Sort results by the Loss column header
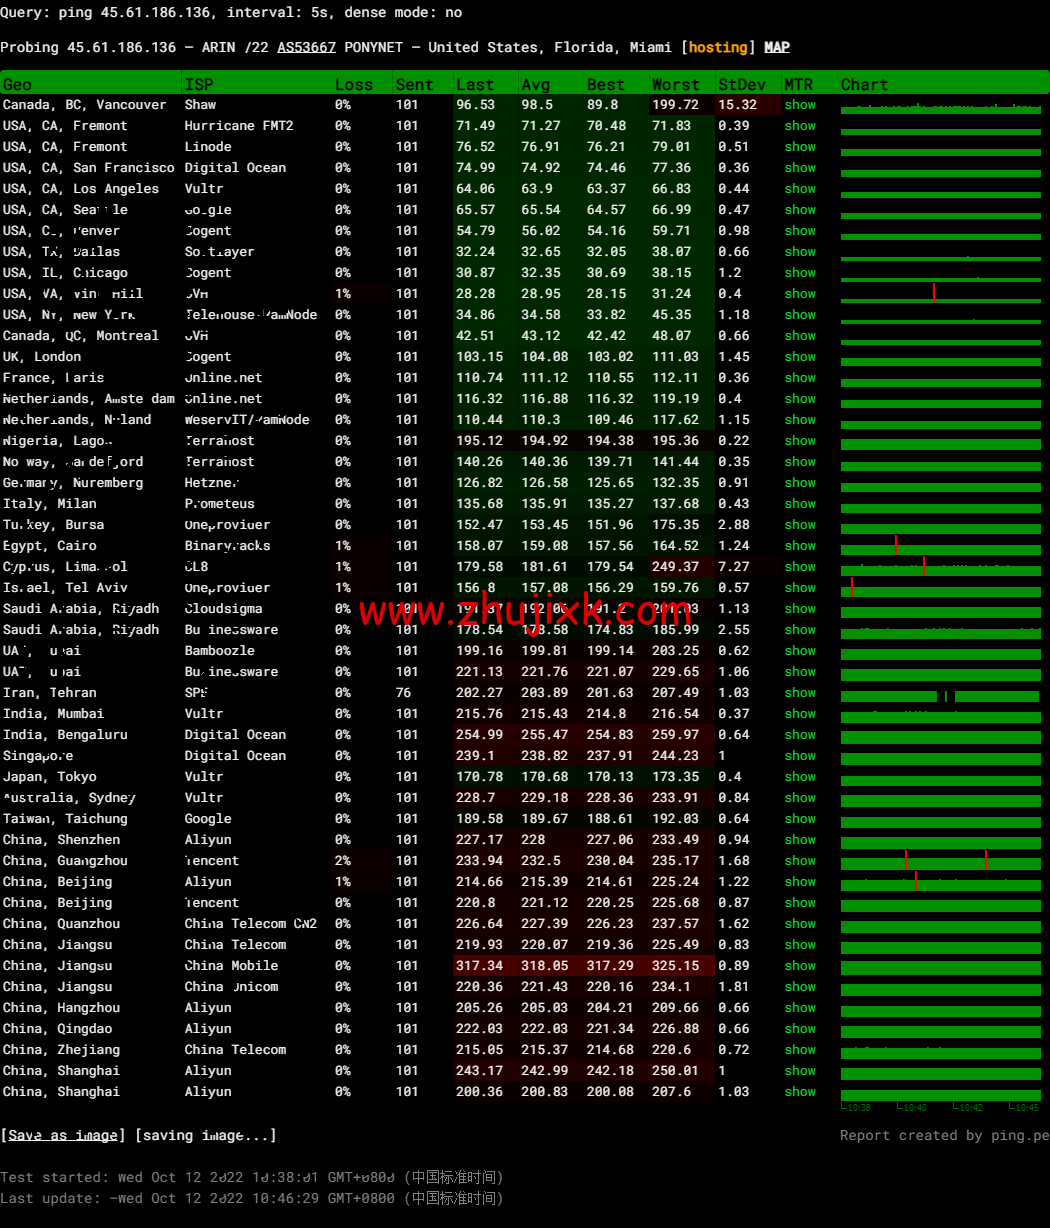This screenshot has width=1050, height=1228. (x=354, y=84)
